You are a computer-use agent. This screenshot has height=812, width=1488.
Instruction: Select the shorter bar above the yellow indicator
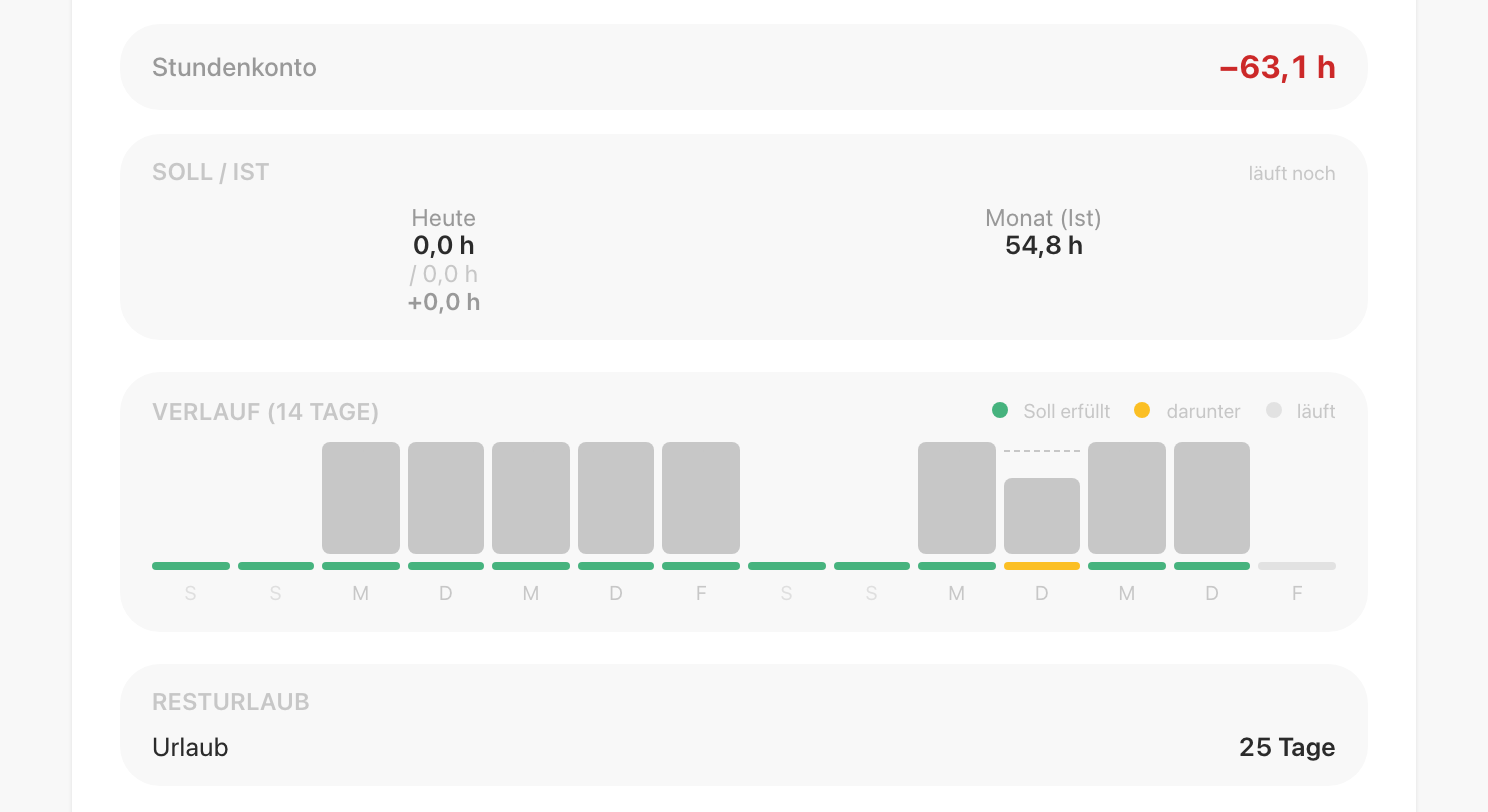point(1042,516)
